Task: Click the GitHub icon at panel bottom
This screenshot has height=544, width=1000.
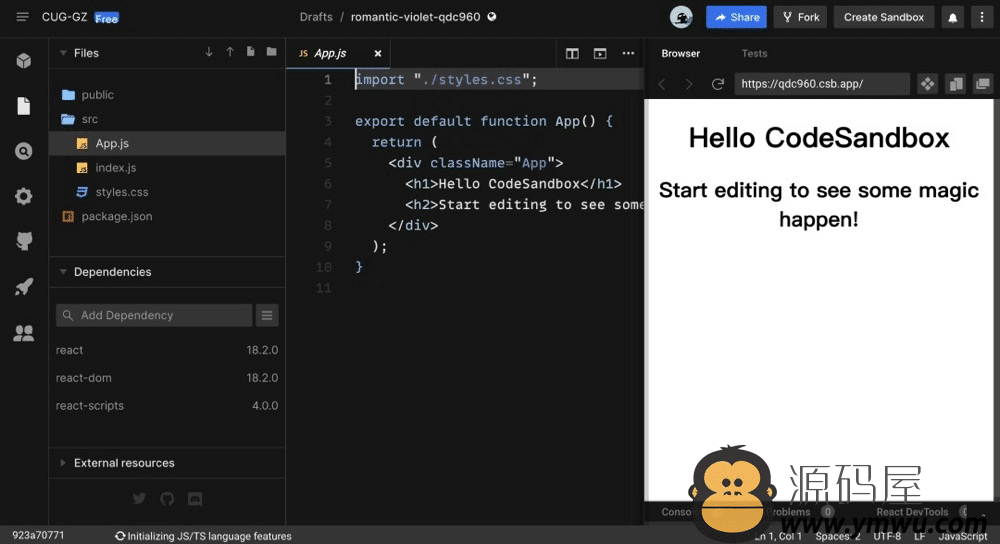Action: (x=167, y=499)
